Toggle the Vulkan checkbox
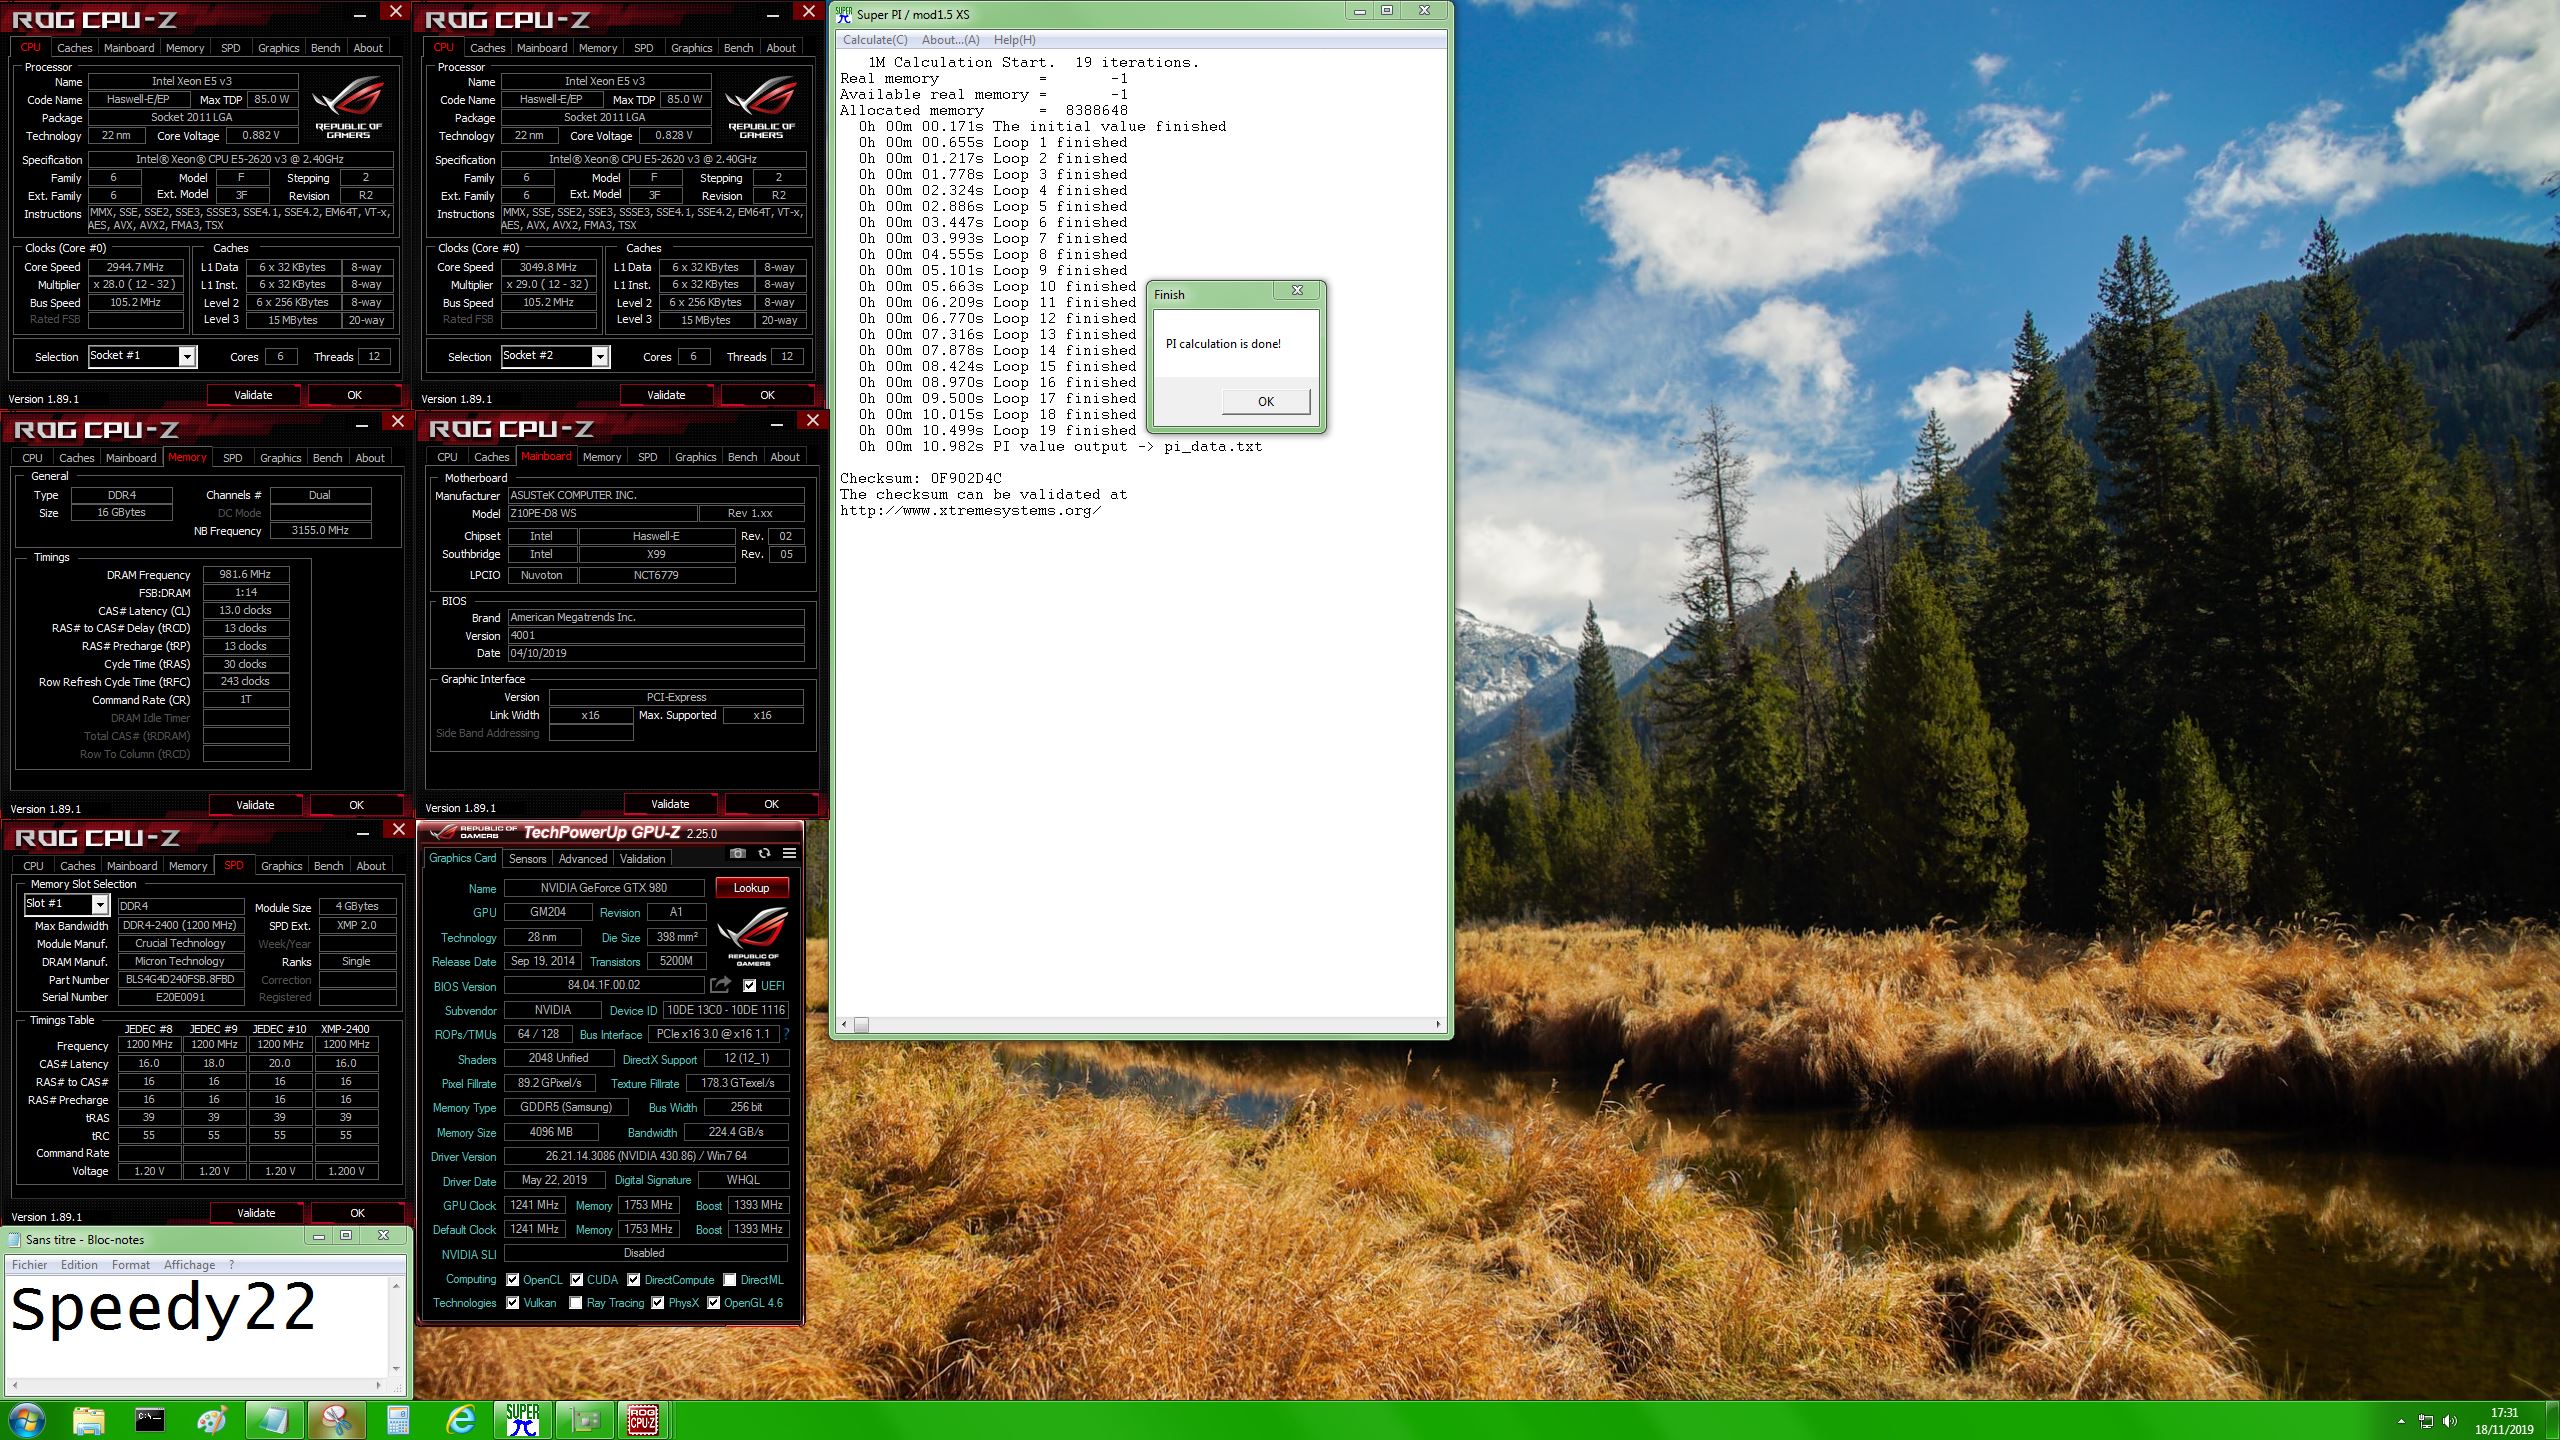The width and height of the screenshot is (2560, 1440). (x=513, y=1302)
